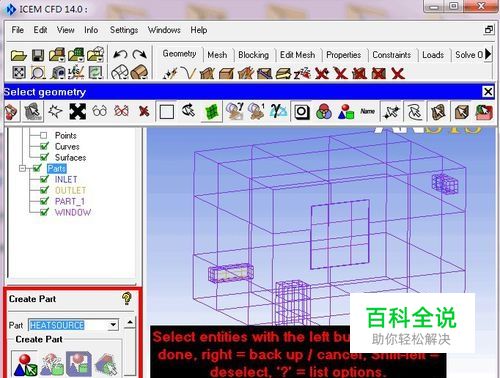This screenshot has width=500, height=378.
Task: Toggle the INLET part checkbox
Action: tap(44, 179)
